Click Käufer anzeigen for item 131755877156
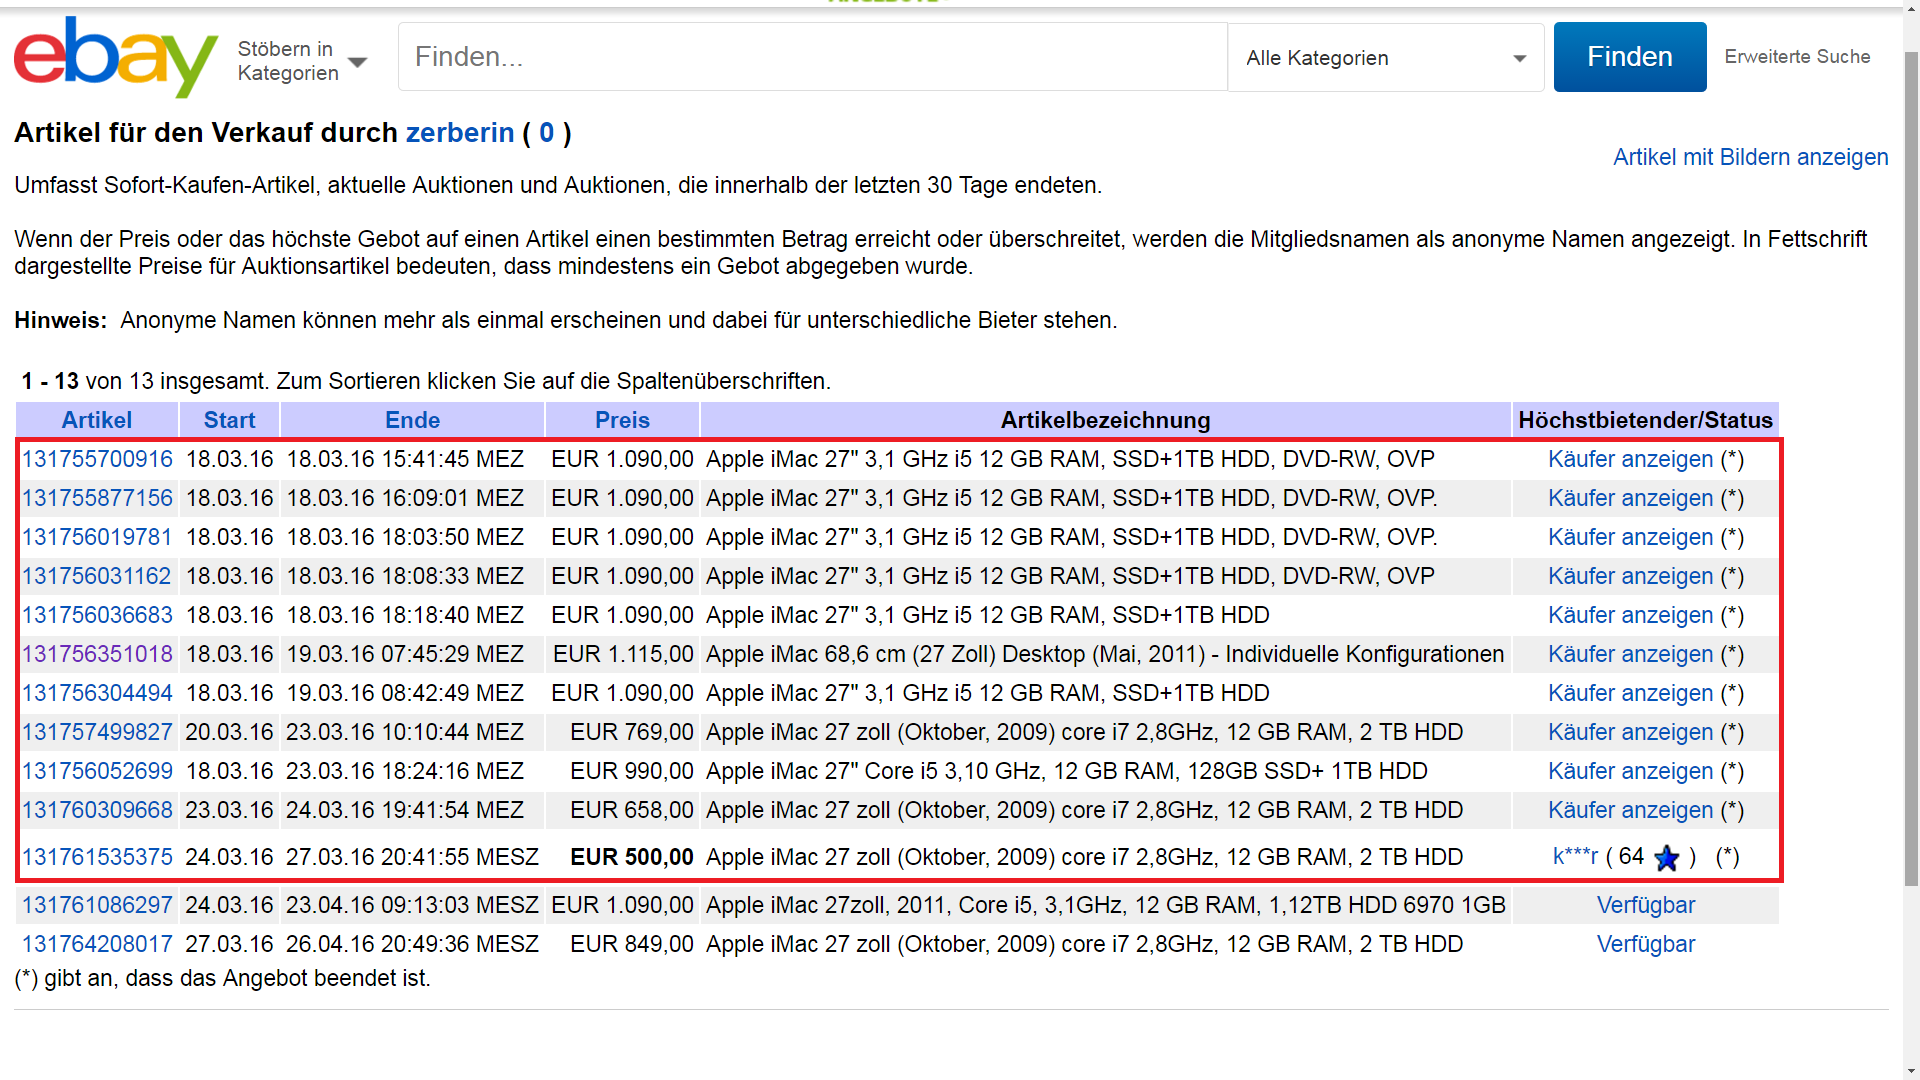Image resolution: width=1920 pixels, height=1080 pixels. coord(1631,498)
